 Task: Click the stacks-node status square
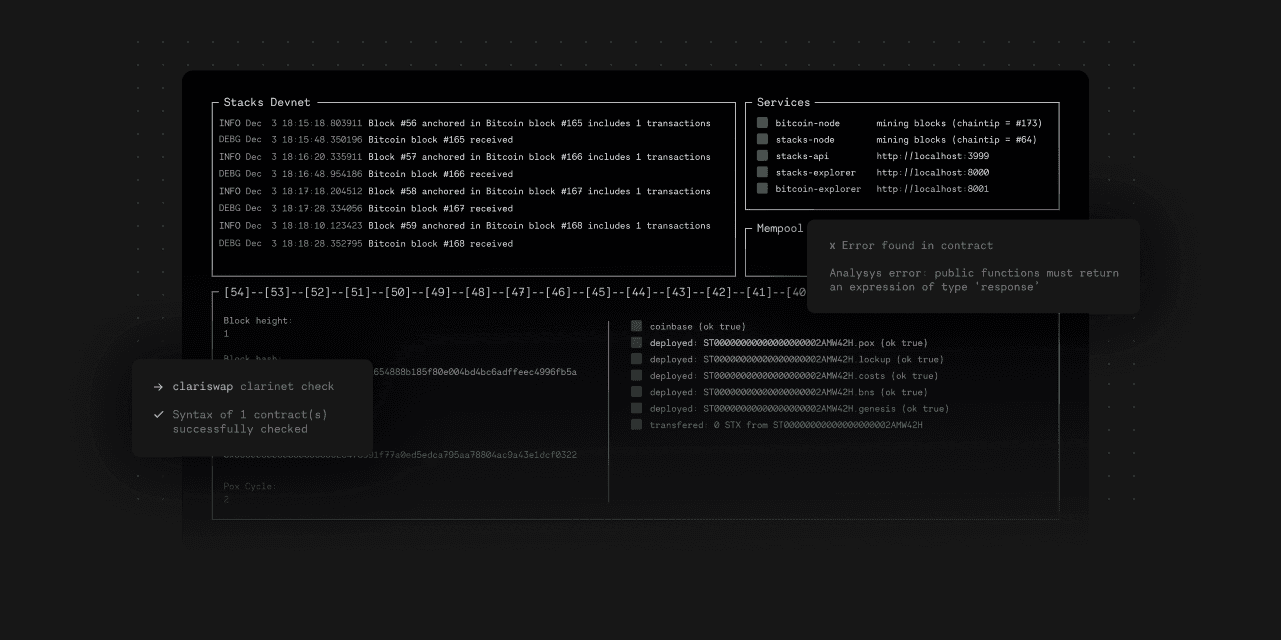(x=762, y=140)
